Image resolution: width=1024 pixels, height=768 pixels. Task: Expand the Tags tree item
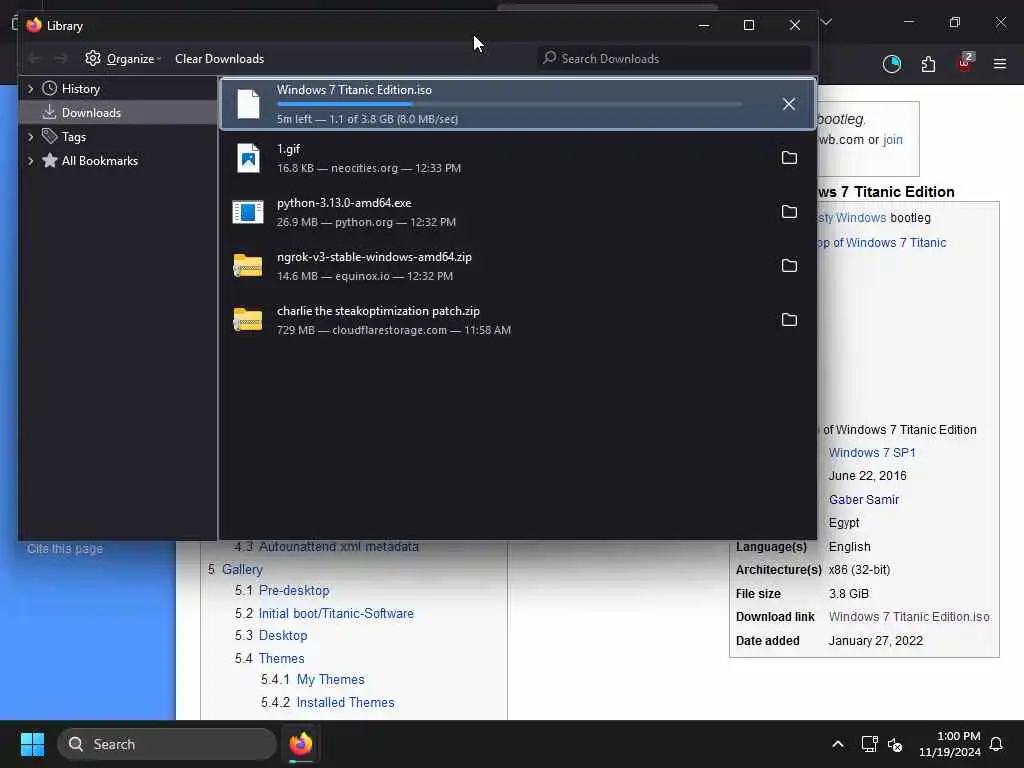(x=30, y=136)
